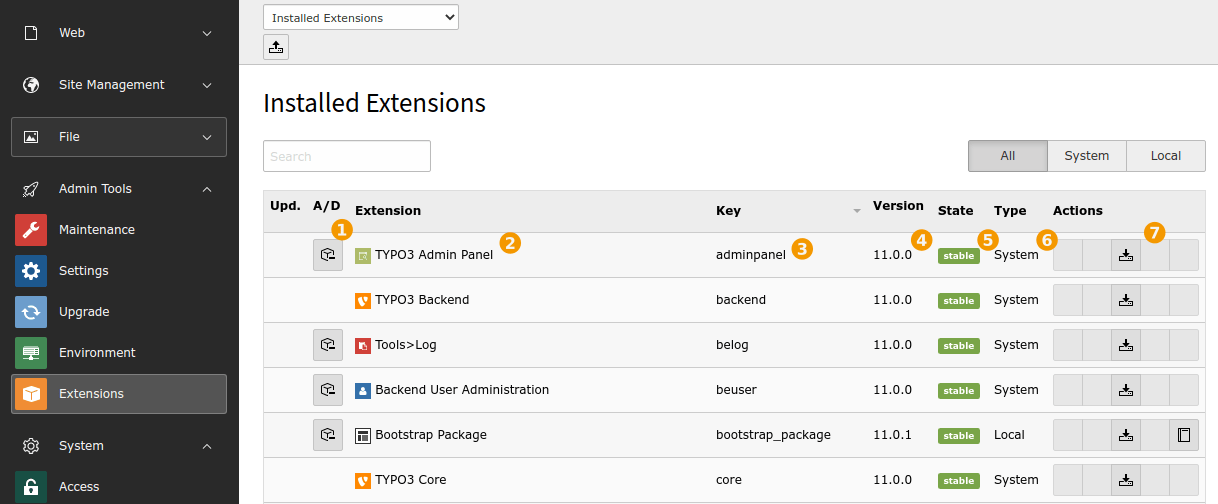Open the Extensions module

pos(119,394)
